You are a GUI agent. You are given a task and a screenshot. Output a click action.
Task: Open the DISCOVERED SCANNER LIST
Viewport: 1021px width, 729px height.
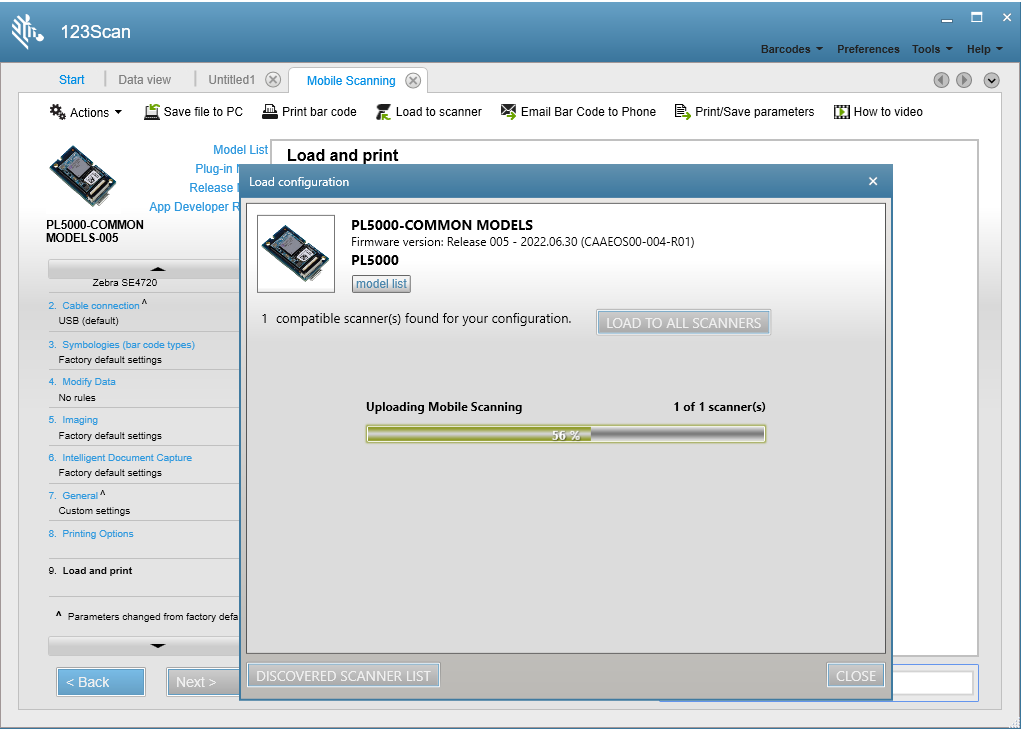click(x=344, y=676)
